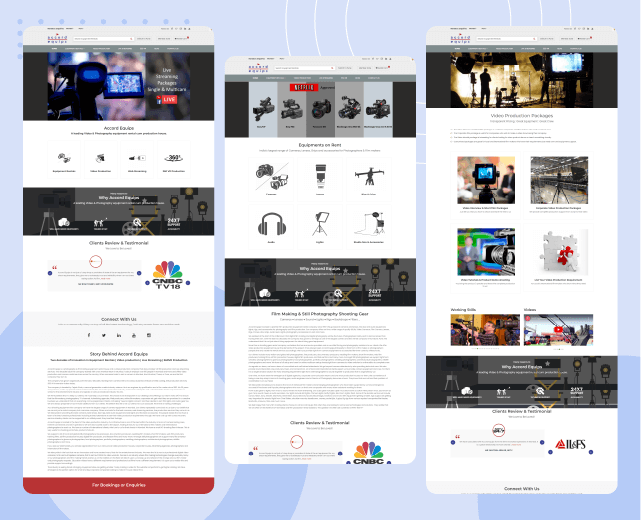Open the Video Production service icon card
This screenshot has height=520, width=641.
pyautogui.click(x=101, y=159)
